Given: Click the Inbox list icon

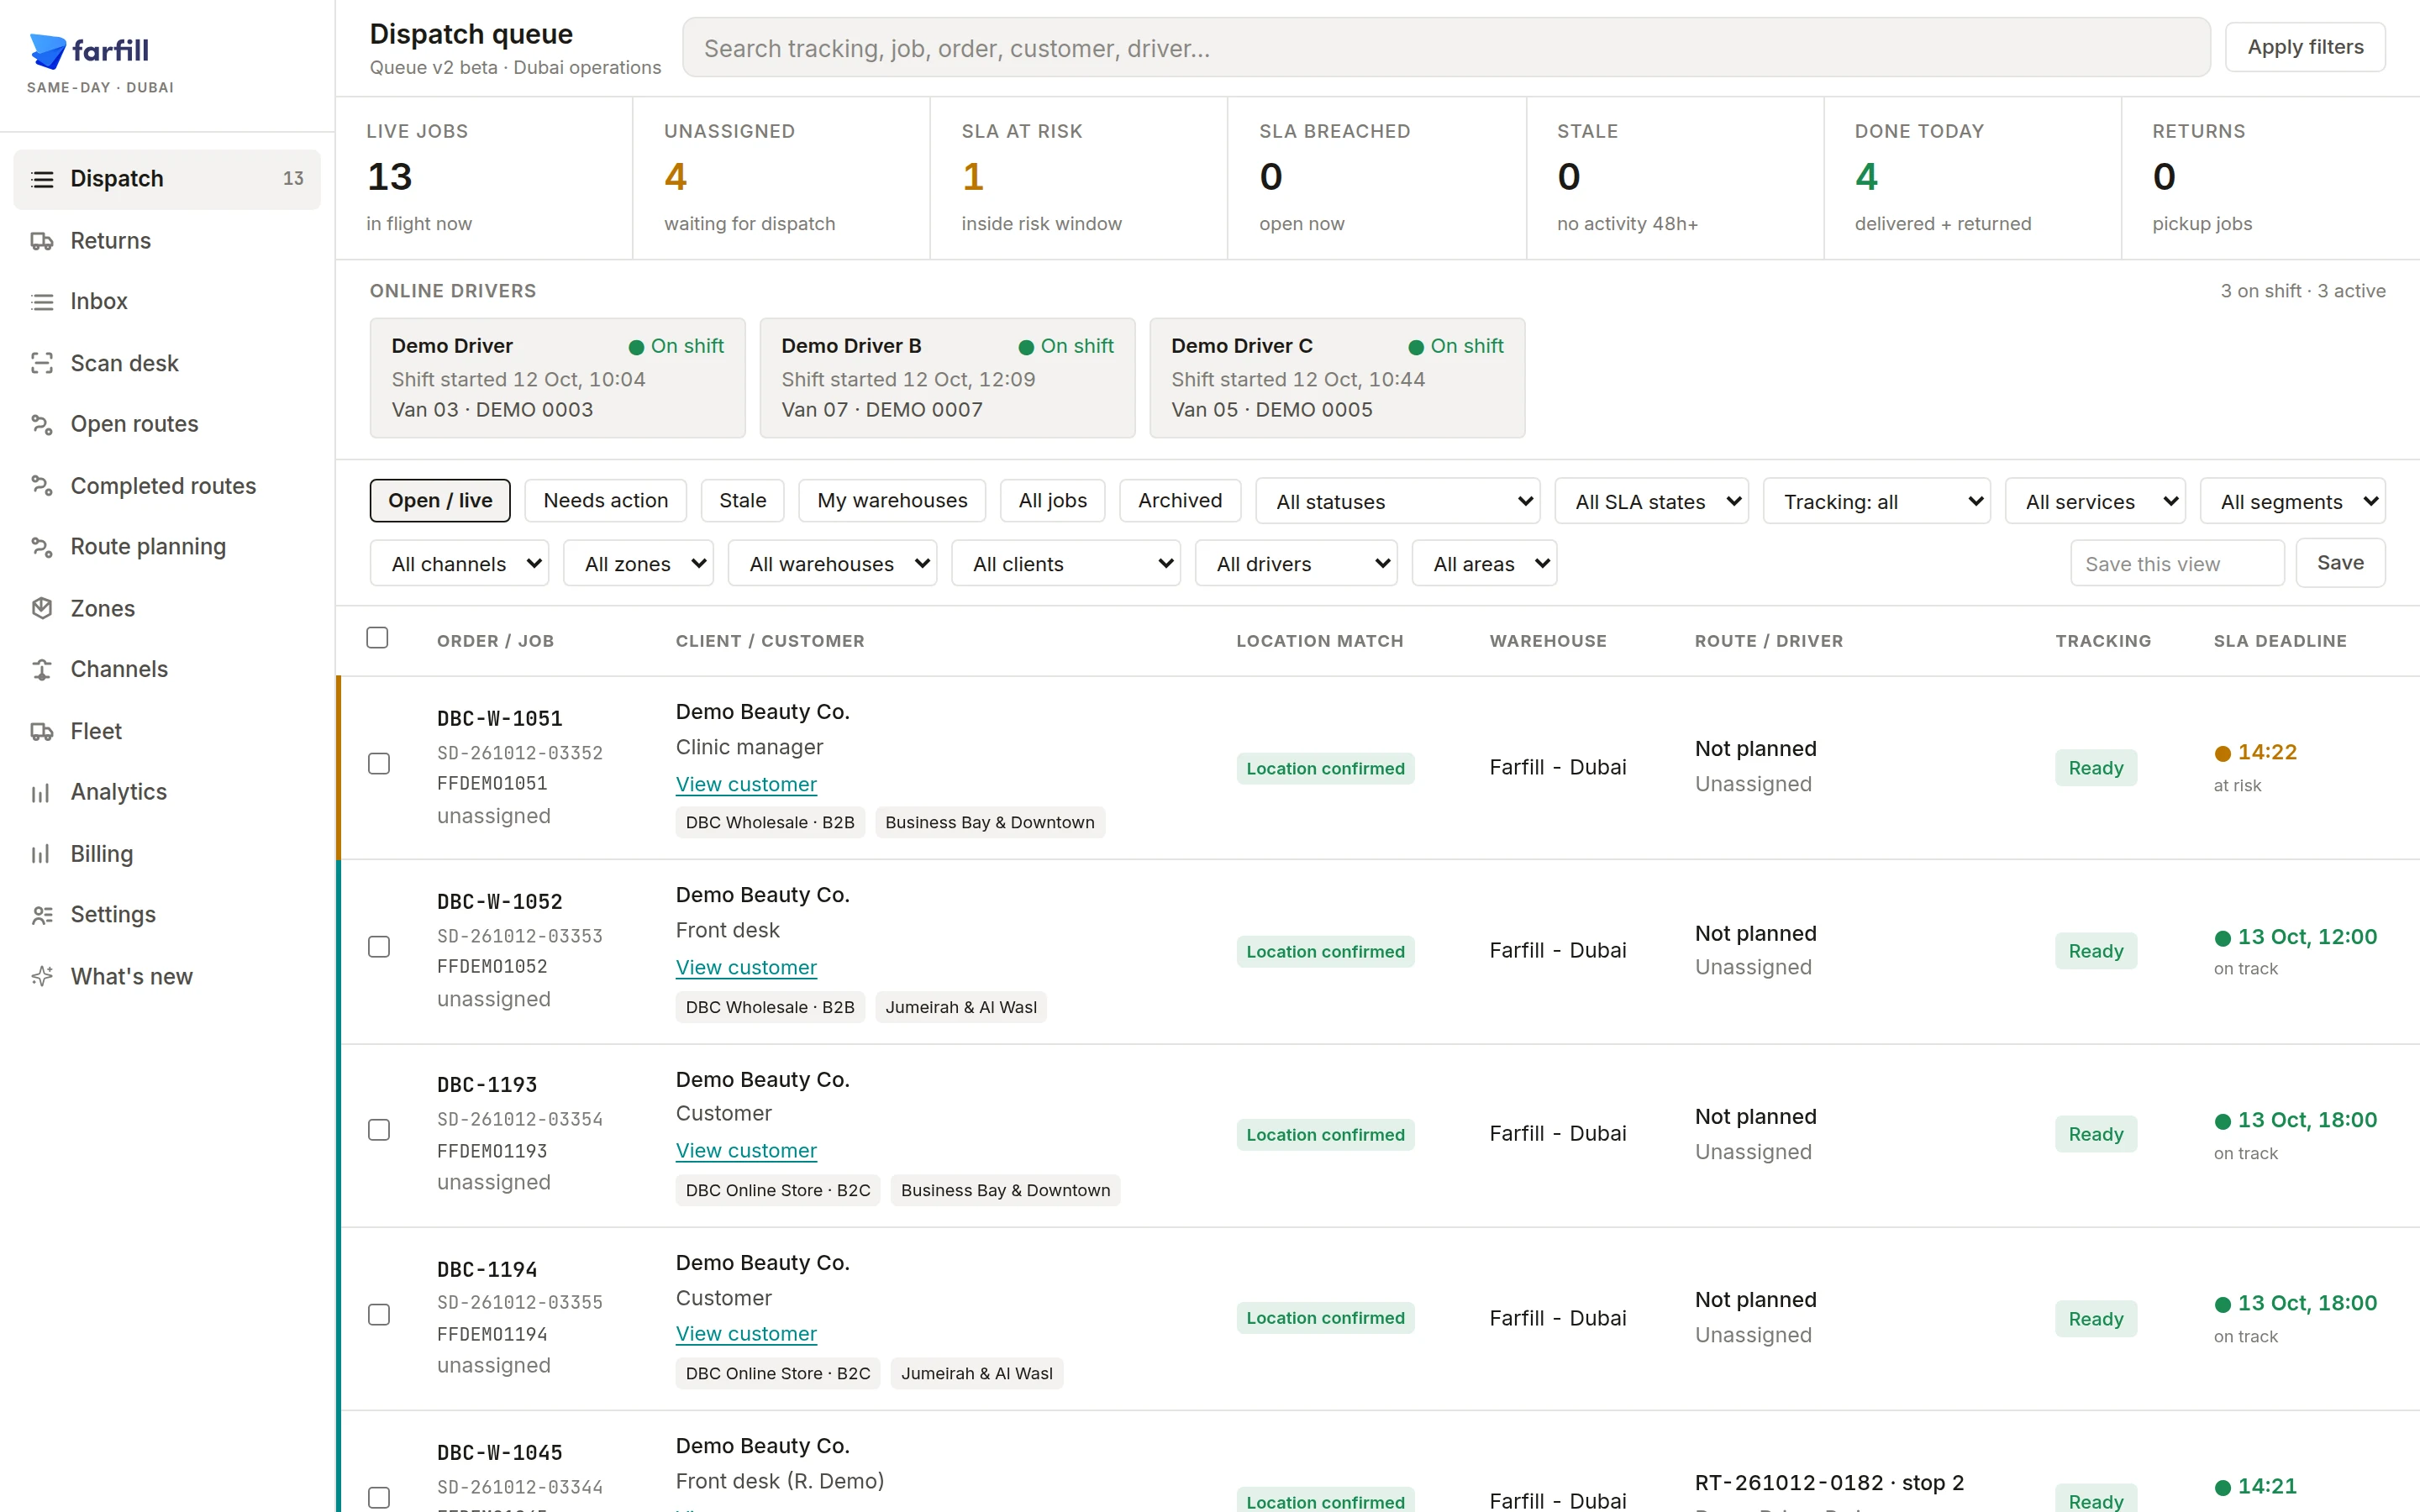Looking at the screenshot, I should (42, 302).
